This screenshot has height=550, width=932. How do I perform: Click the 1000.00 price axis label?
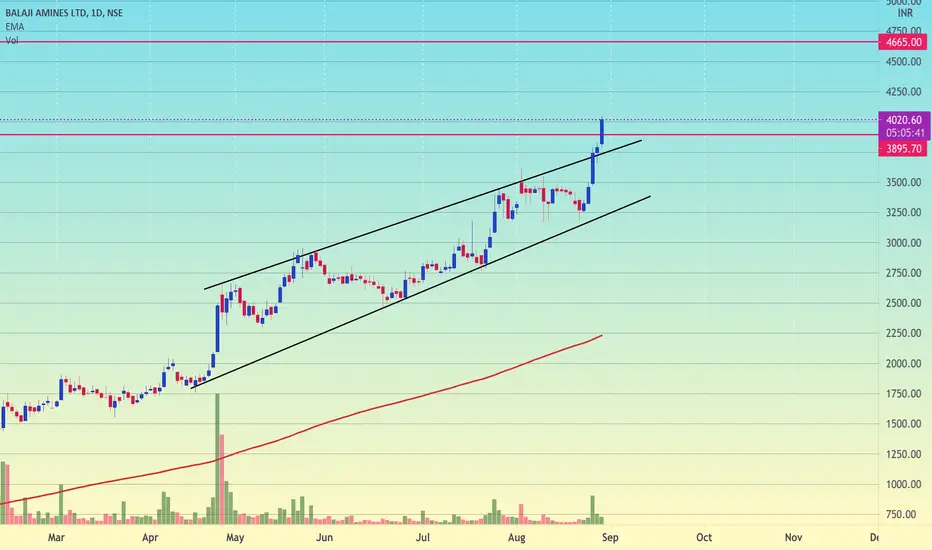pyautogui.click(x=903, y=485)
